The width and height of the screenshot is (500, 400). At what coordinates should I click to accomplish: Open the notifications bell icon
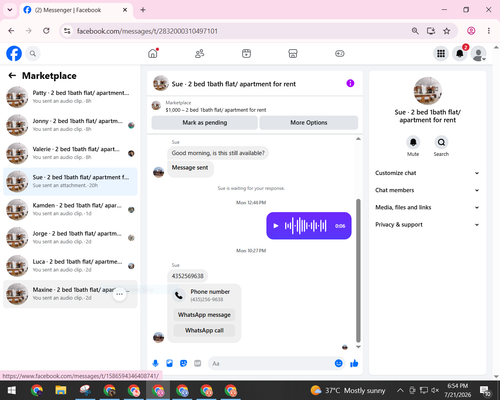[460, 54]
